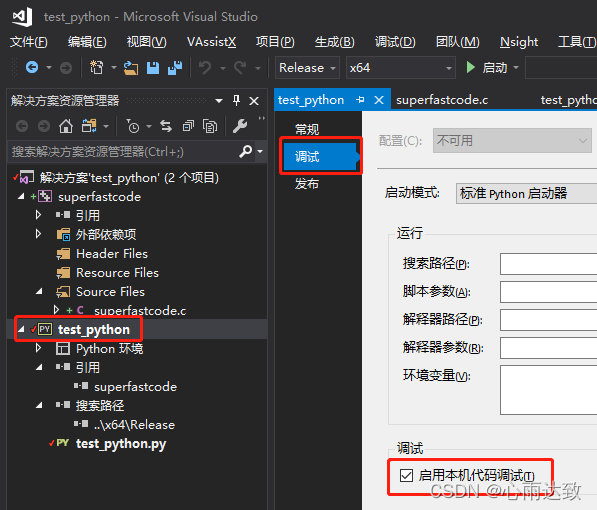Click the script arguments input field
The image size is (597, 510).
548,292
